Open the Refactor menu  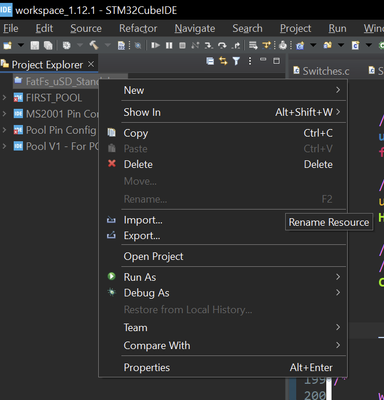[x=138, y=28]
